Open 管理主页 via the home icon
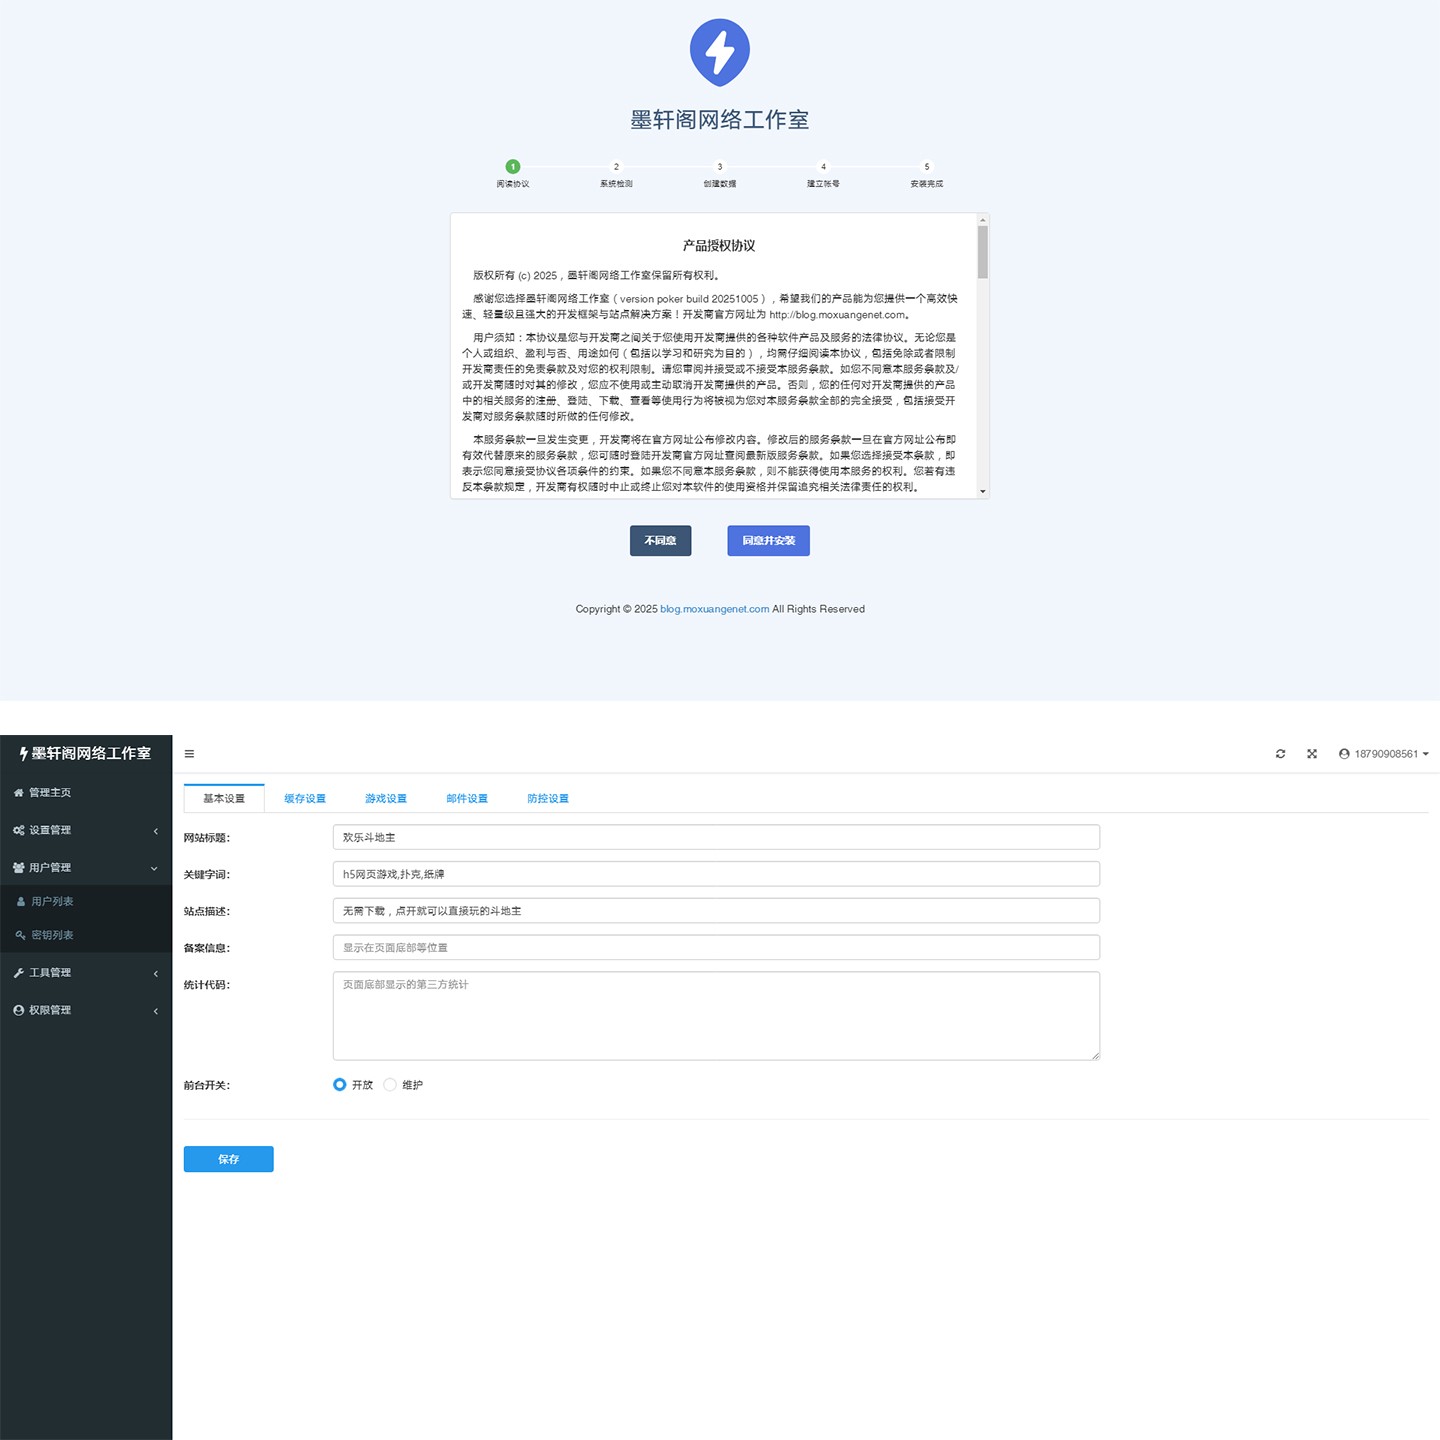Screen dimensions: 1440x1440 [x=19, y=793]
